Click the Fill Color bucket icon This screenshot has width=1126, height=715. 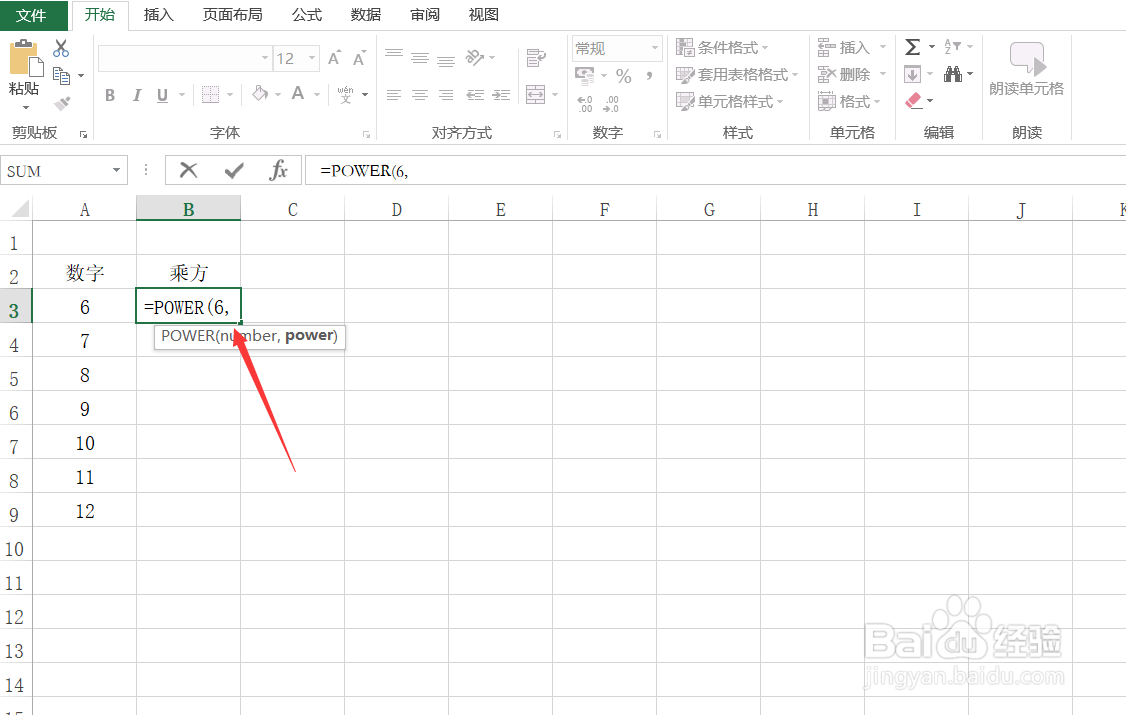click(x=259, y=94)
